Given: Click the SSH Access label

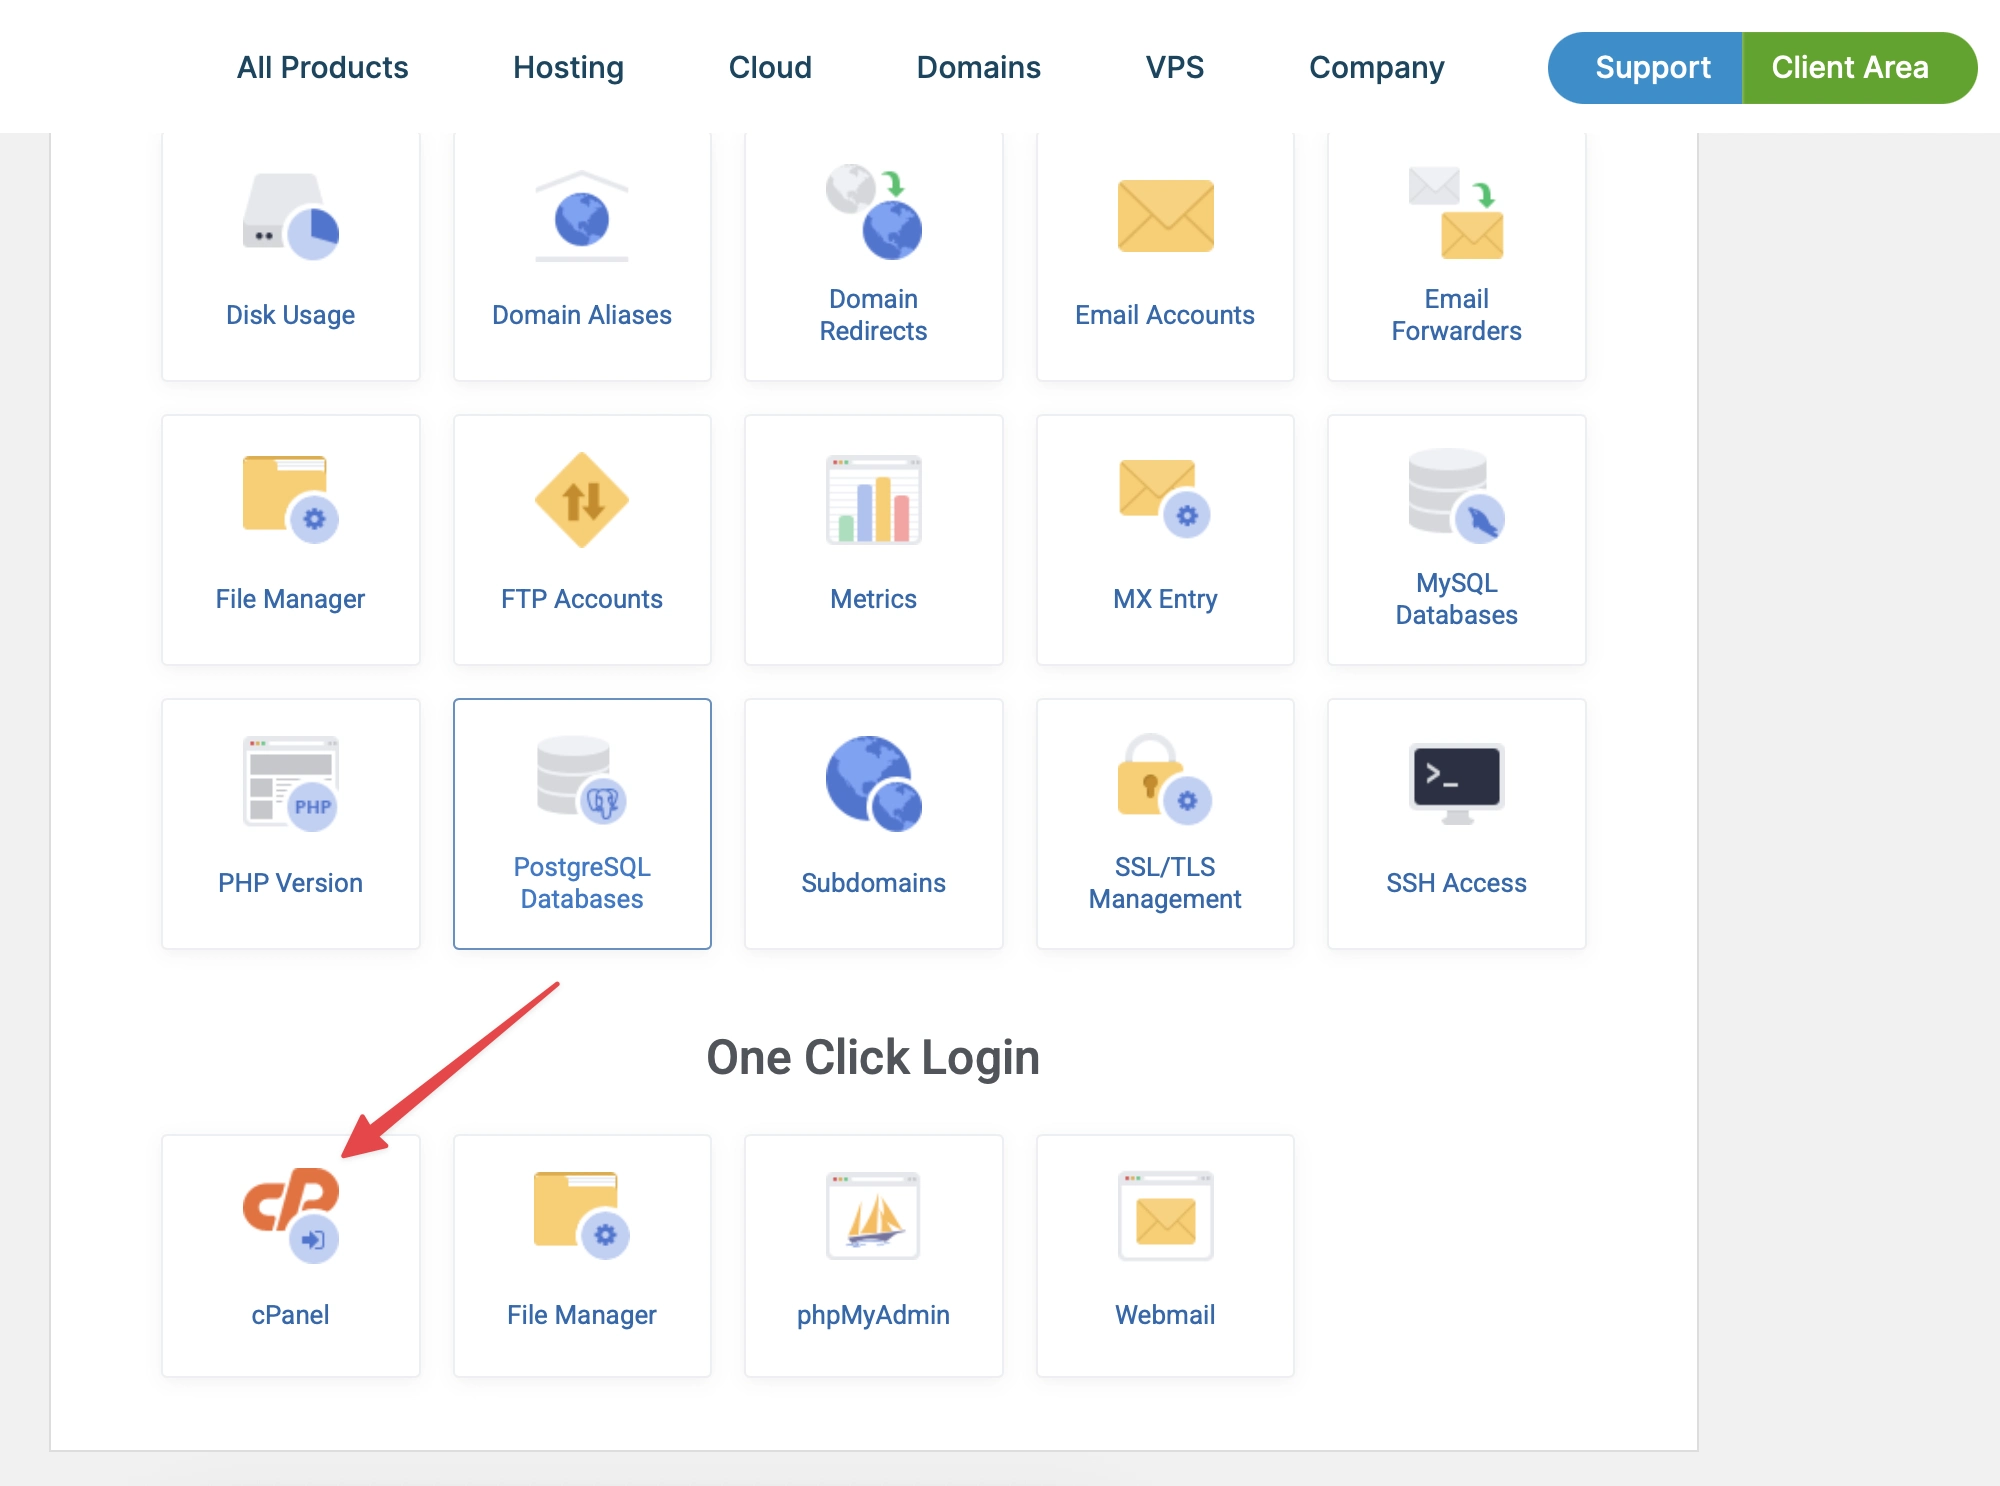Looking at the screenshot, I should click(x=1456, y=883).
